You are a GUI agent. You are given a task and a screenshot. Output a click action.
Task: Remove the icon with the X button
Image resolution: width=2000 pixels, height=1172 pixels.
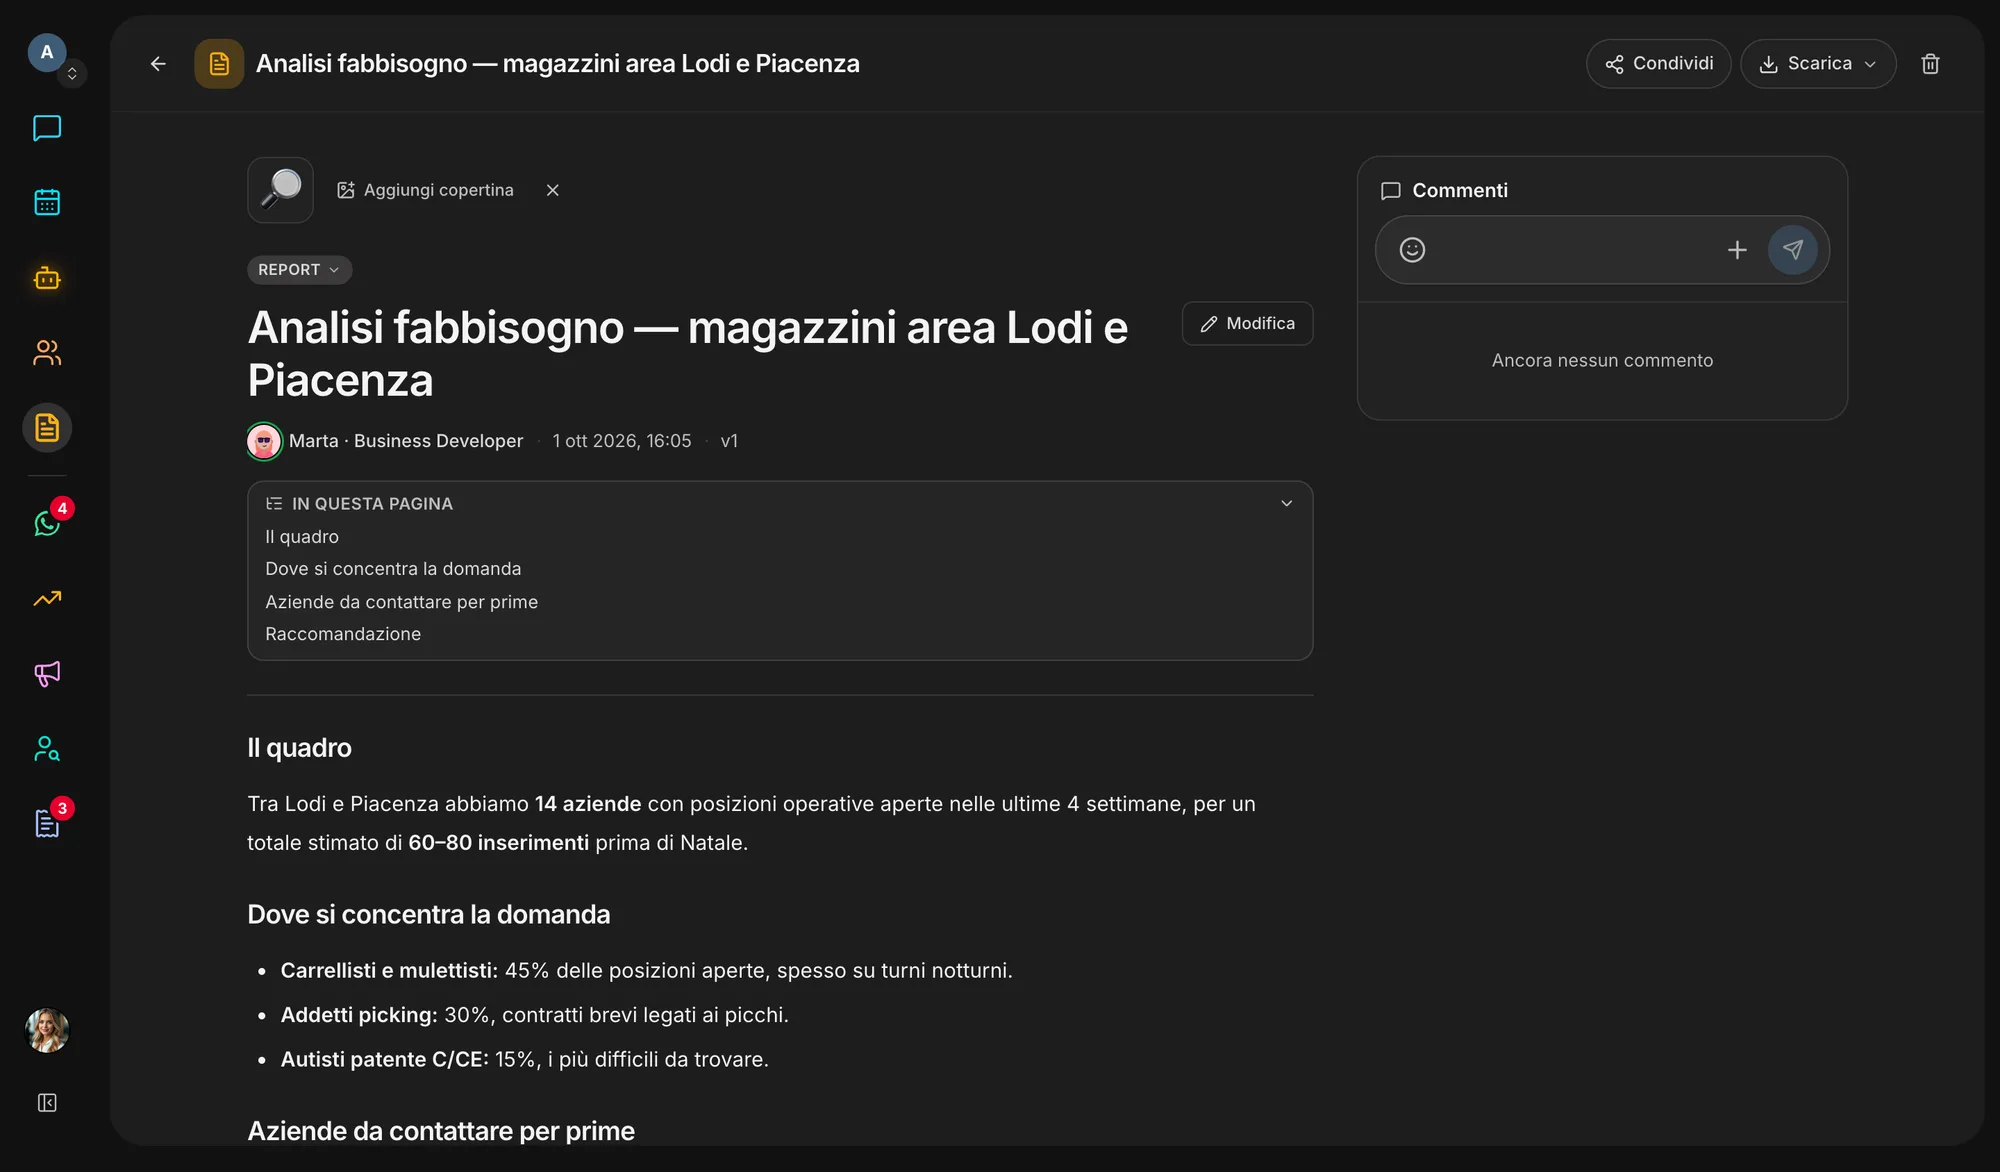click(x=552, y=190)
